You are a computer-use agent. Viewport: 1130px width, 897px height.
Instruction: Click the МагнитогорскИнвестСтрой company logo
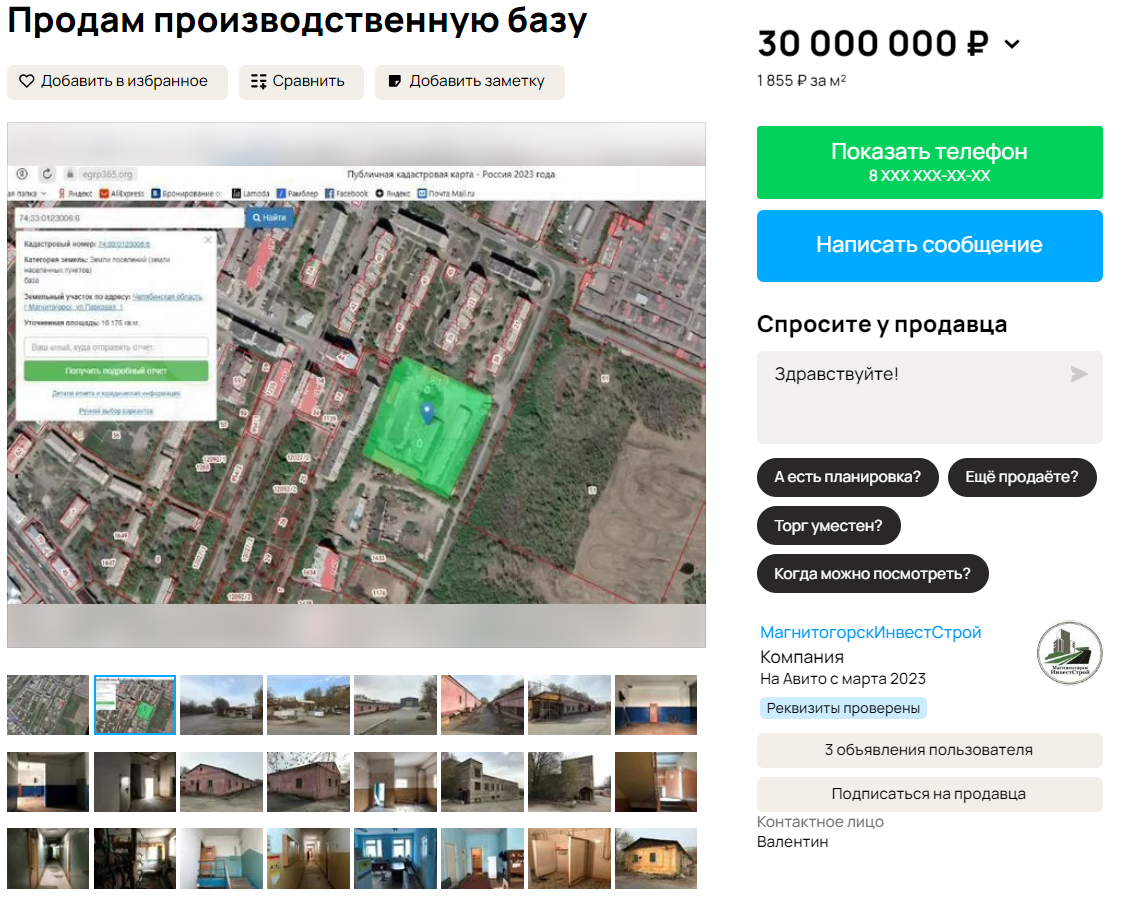(1069, 653)
